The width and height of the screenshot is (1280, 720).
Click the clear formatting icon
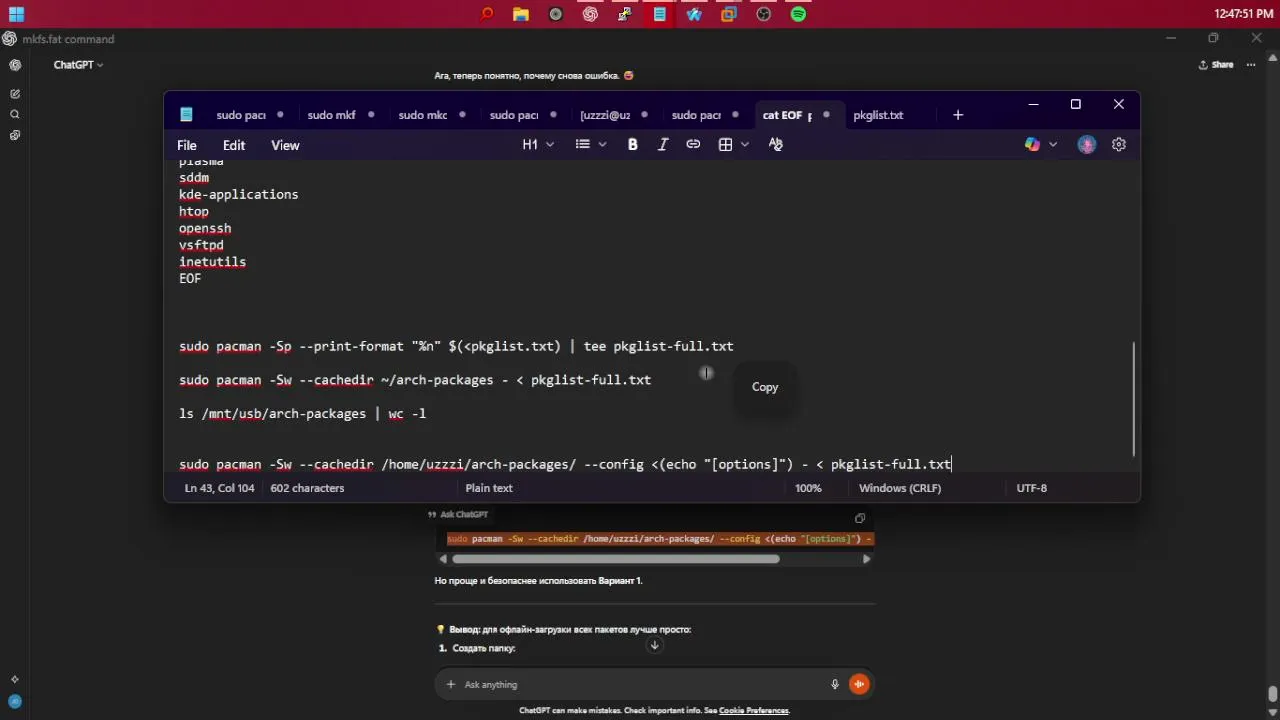pos(775,145)
